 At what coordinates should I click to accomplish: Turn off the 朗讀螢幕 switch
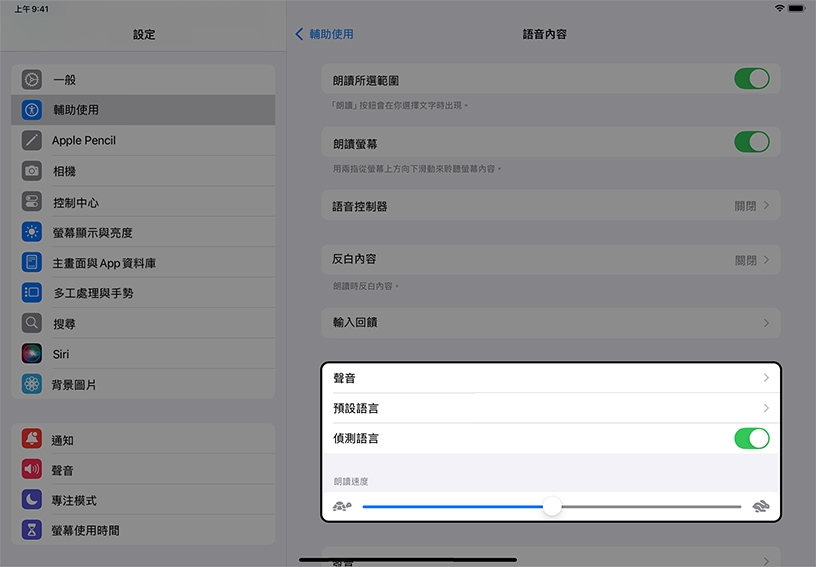751,141
